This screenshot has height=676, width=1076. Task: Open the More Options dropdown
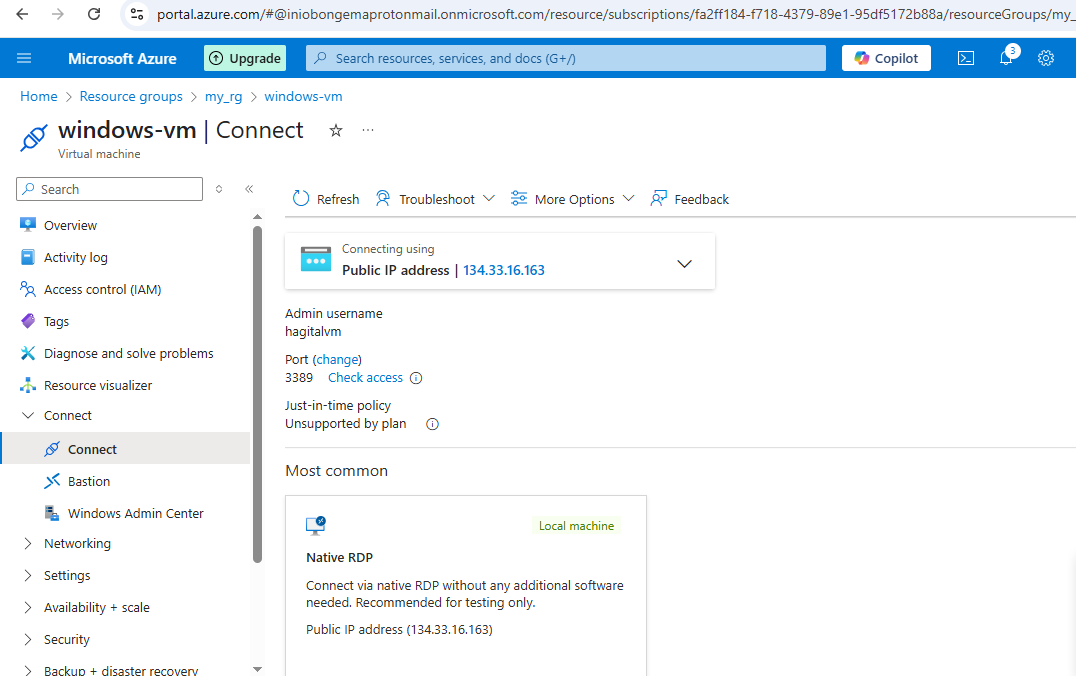coord(572,199)
